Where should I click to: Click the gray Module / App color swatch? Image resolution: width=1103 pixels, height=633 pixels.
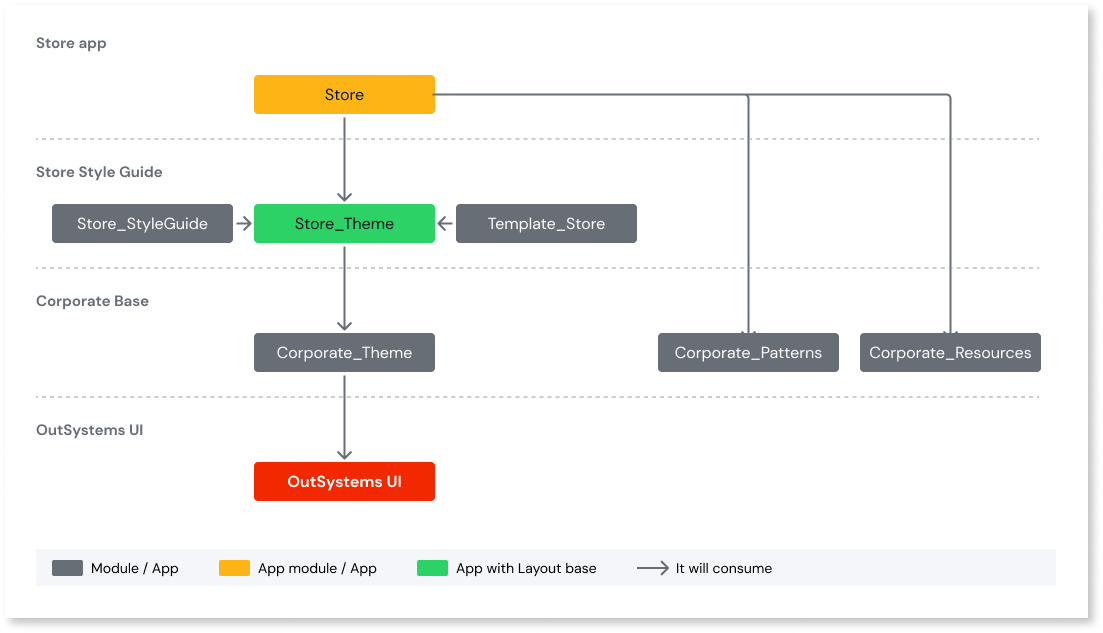click(68, 568)
